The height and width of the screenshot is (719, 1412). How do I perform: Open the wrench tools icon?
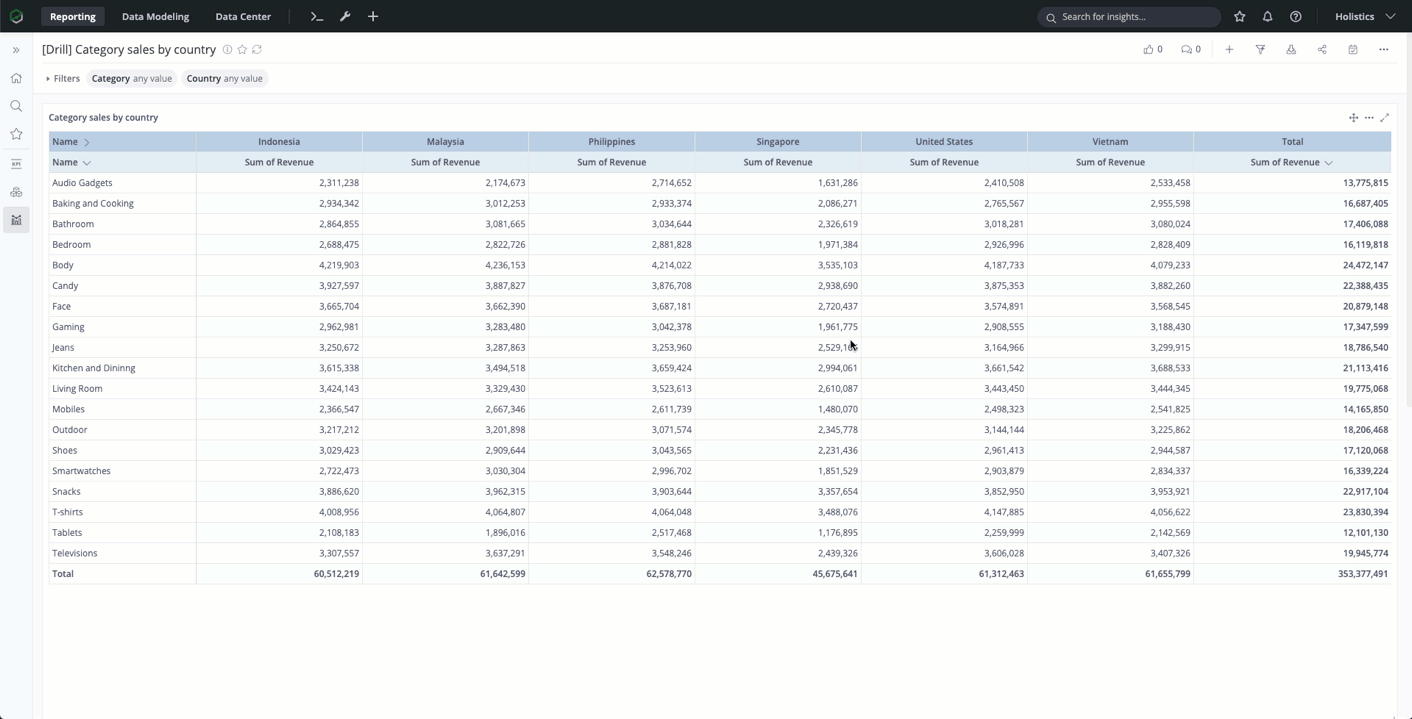click(345, 16)
